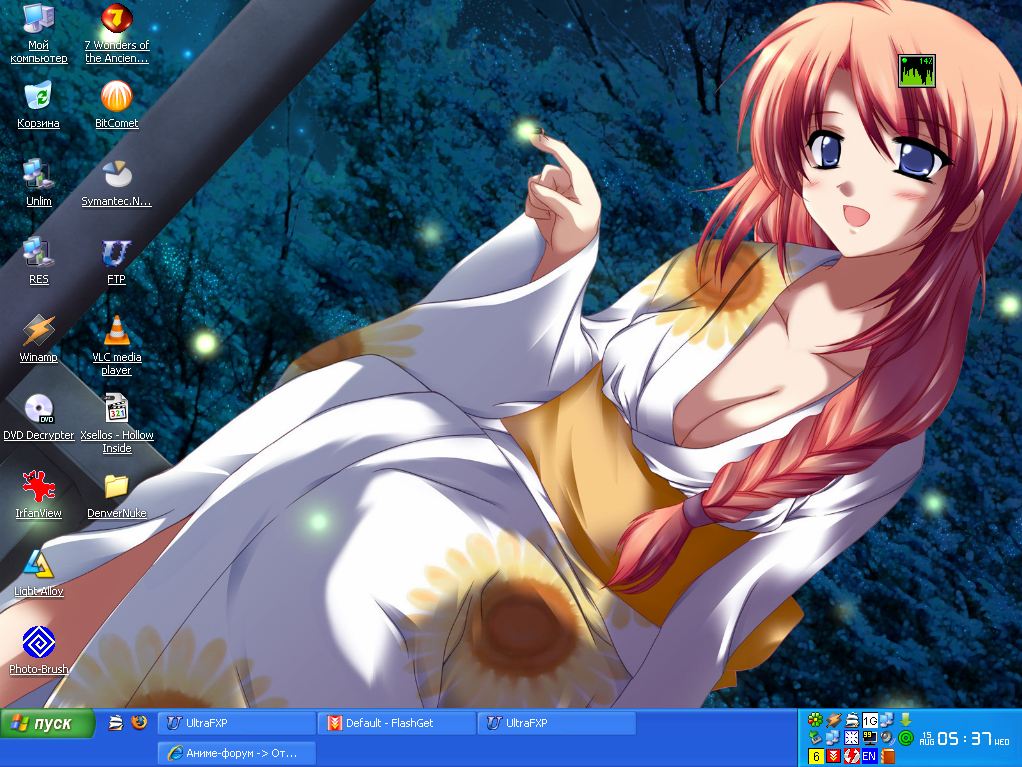Click the red-white circular arrows tray icon

(852, 756)
